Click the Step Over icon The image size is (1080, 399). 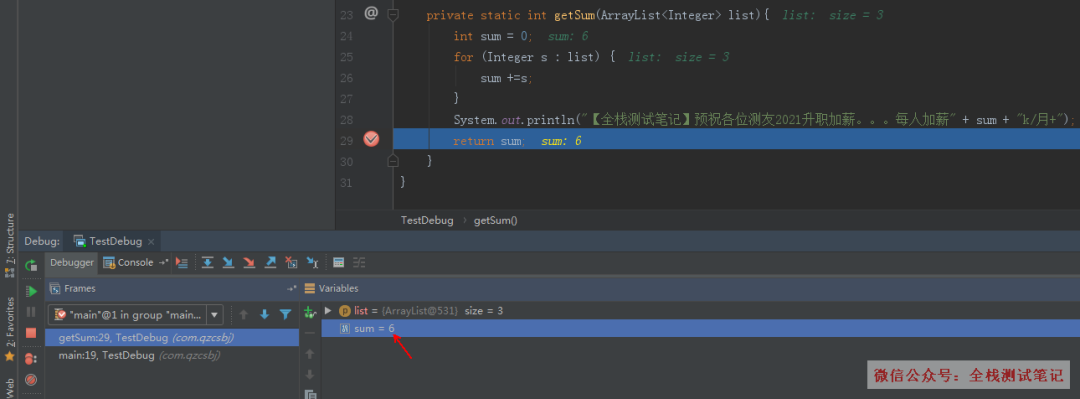pyautogui.click(x=207, y=263)
